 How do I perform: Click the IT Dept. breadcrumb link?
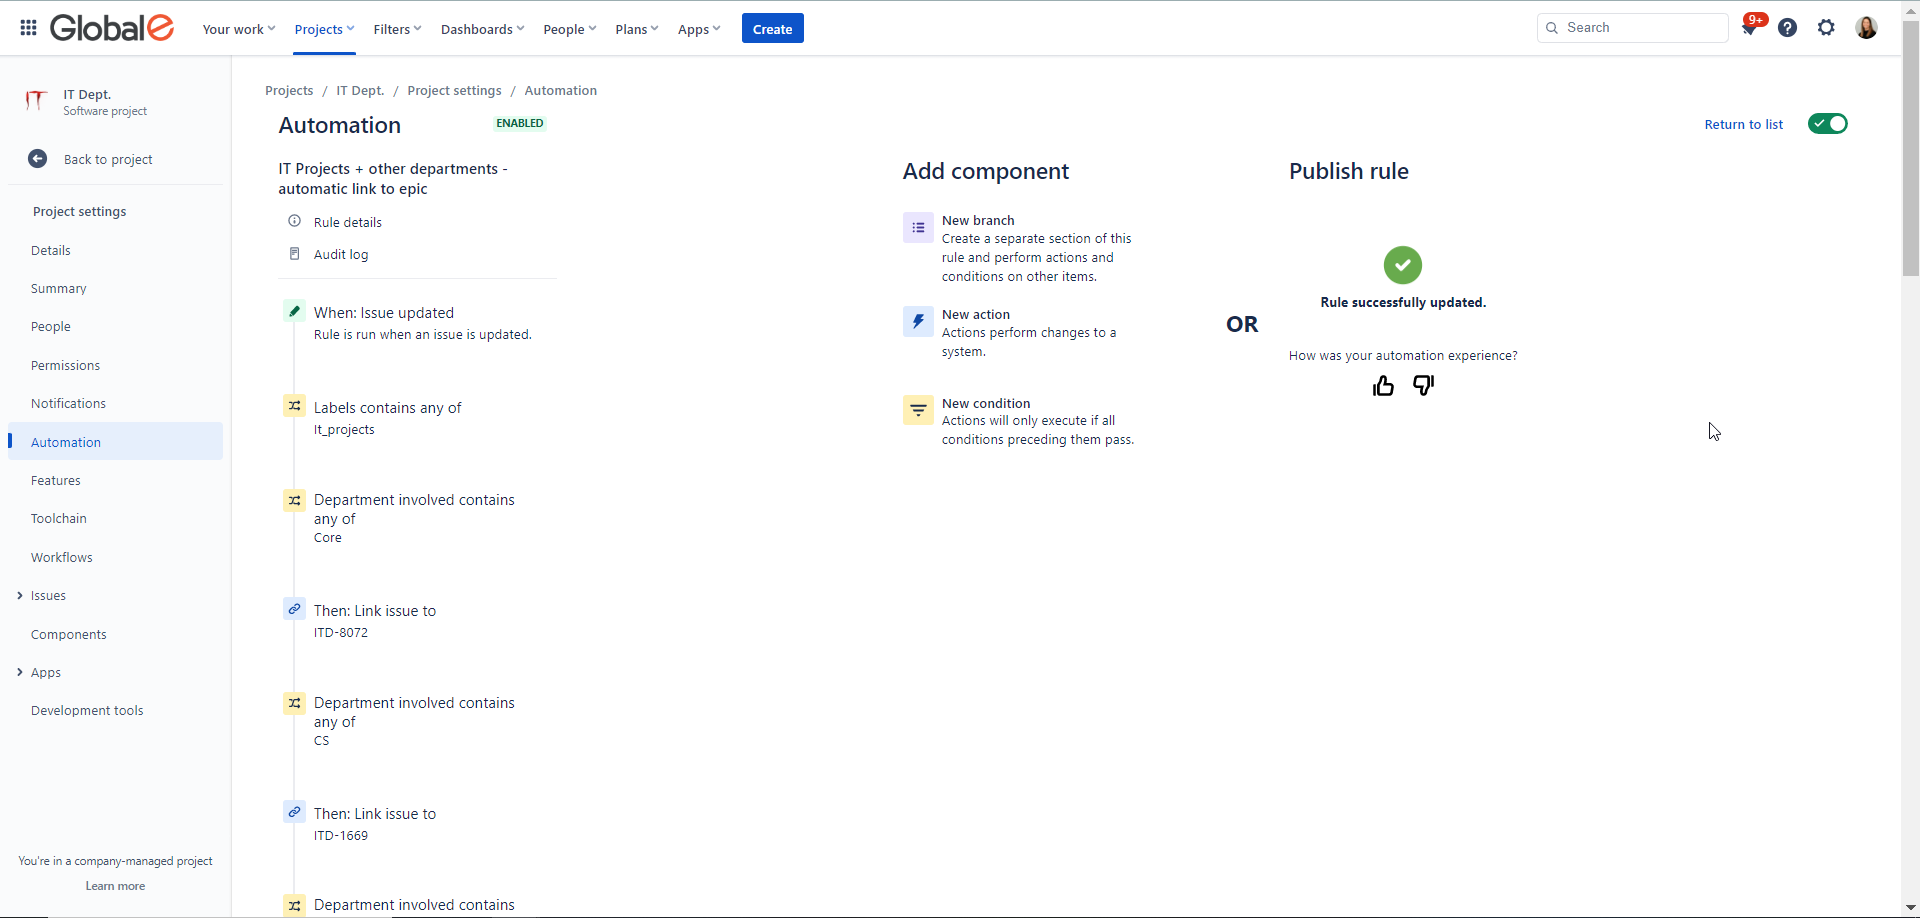tap(360, 91)
